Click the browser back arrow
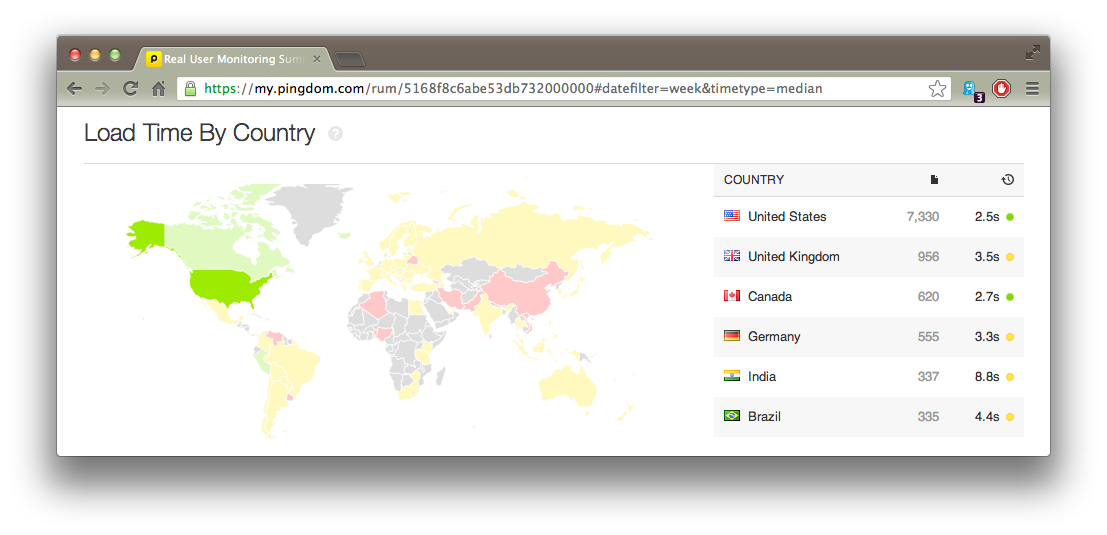This screenshot has width=1107, height=535. tap(74, 88)
